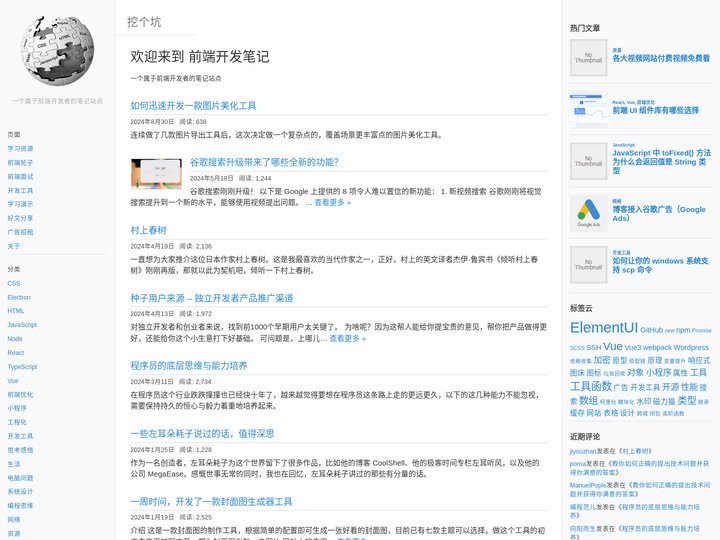Viewport: 720px width, 540px height.
Task: Select the 加密 tag
Action: click(x=602, y=360)
